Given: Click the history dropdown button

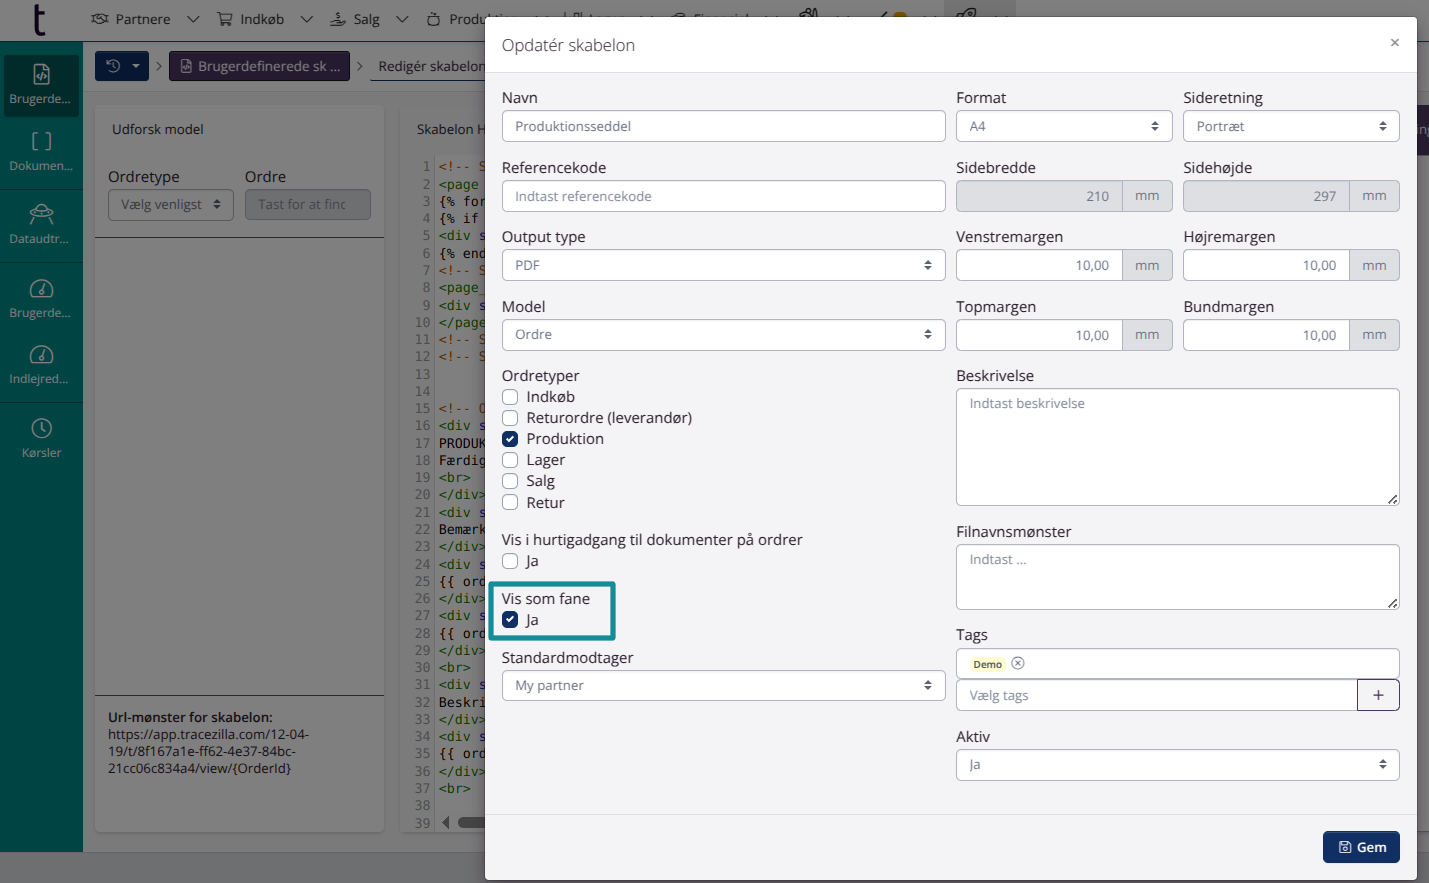Looking at the screenshot, I should coord(122,66).
